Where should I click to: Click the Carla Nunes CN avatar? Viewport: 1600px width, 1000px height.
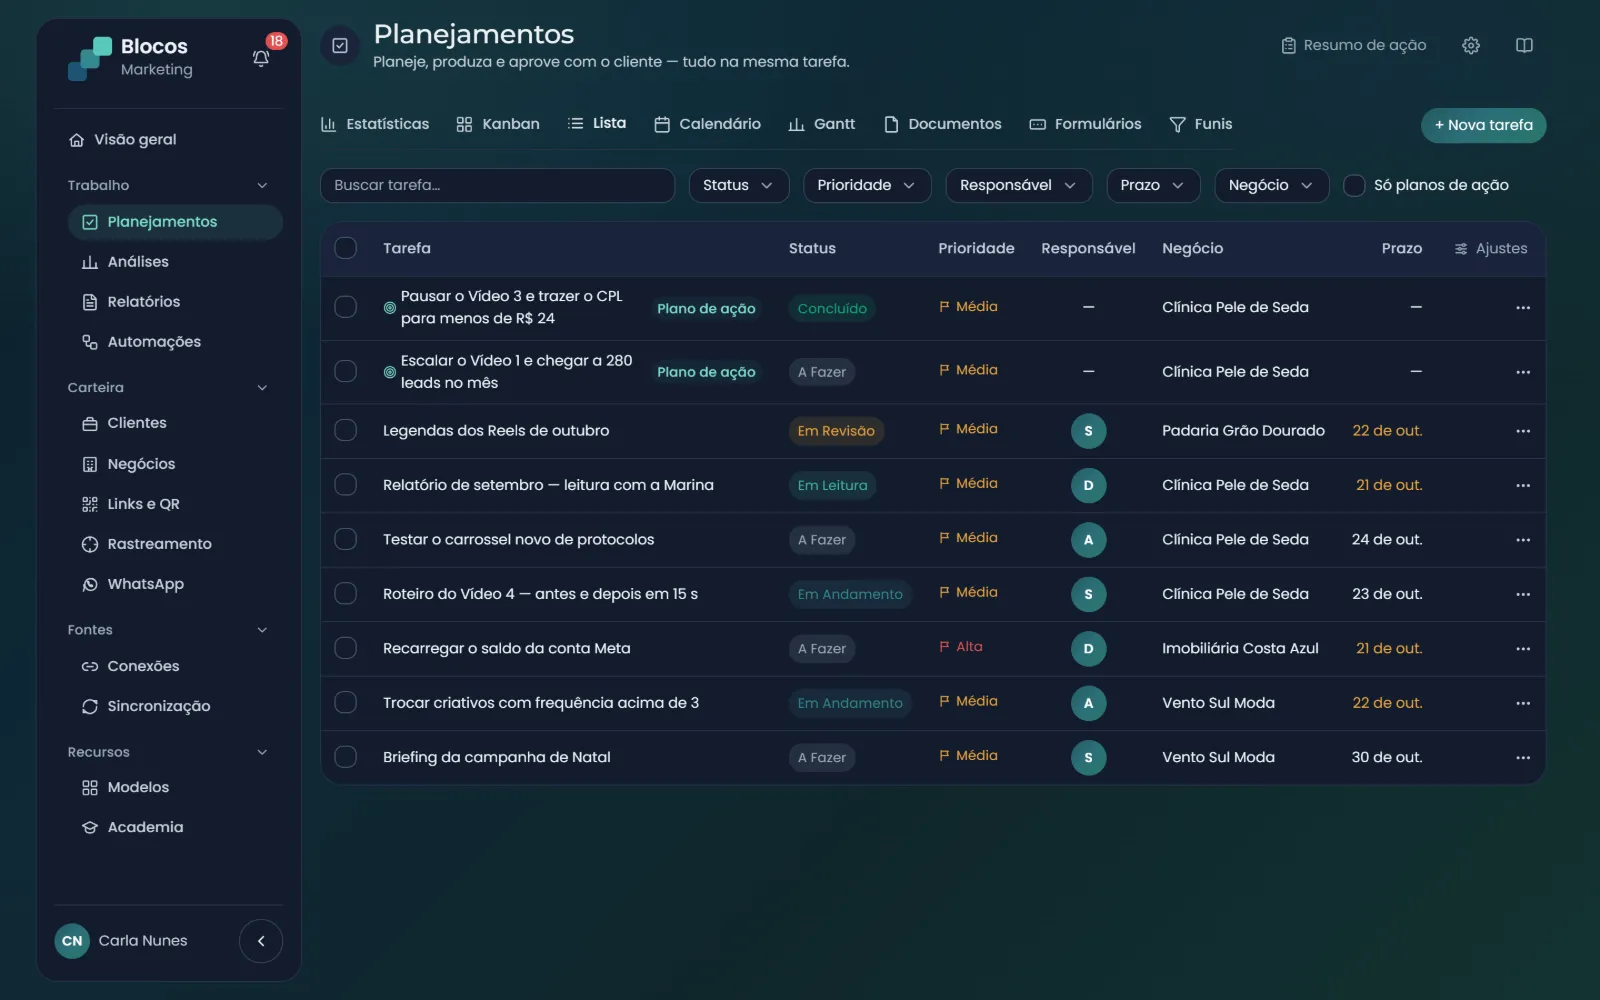pos(72,941)
